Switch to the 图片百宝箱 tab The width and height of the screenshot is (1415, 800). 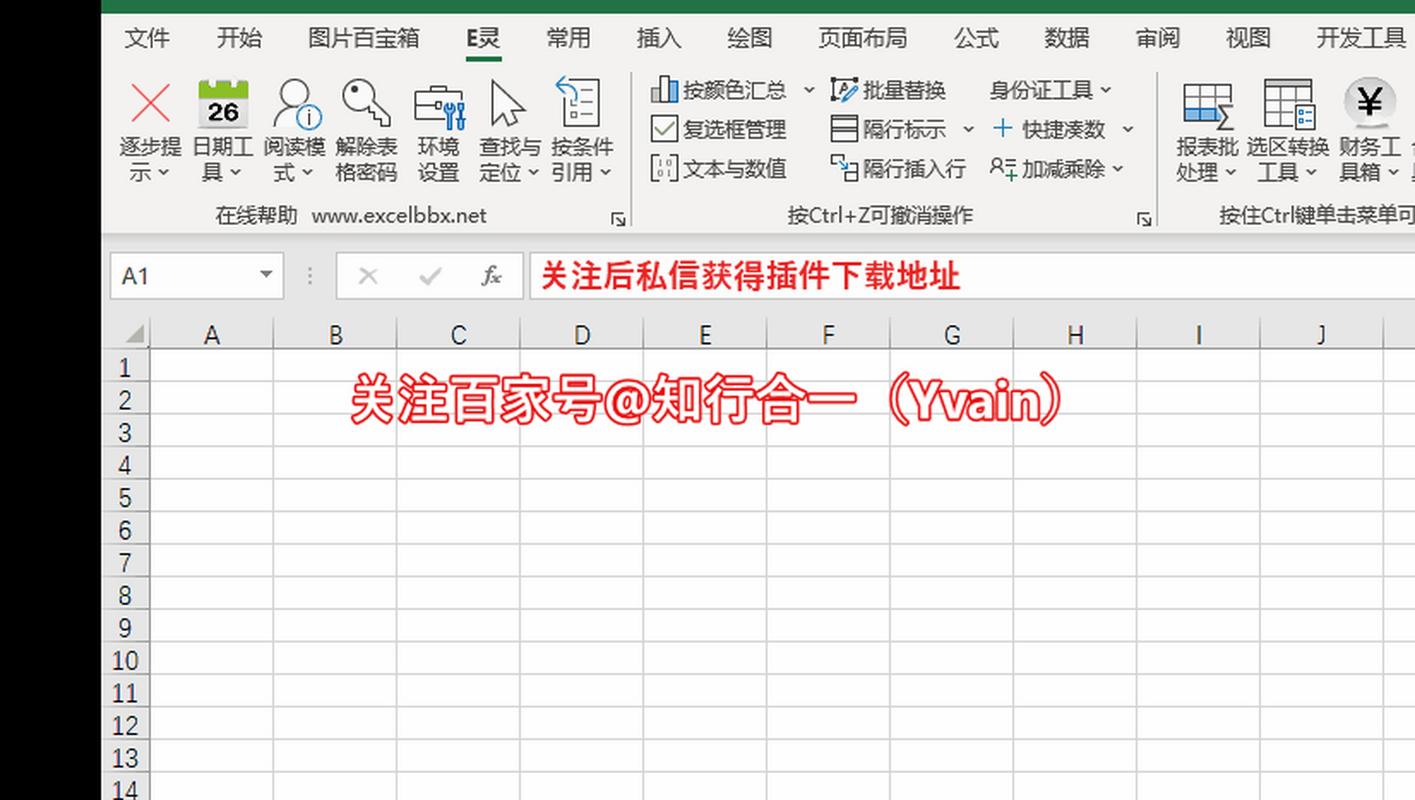pos(364,38)
